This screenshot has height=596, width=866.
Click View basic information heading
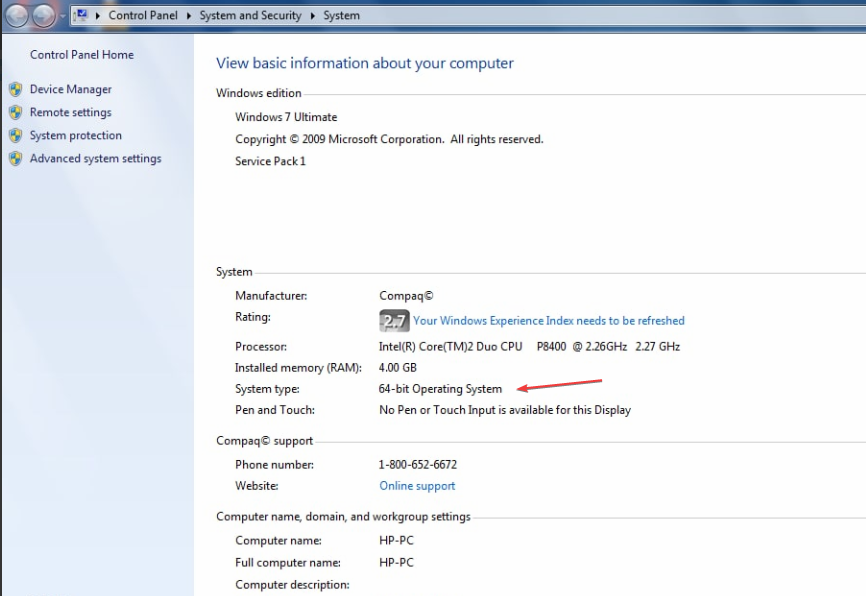click(x=365, y=63)
